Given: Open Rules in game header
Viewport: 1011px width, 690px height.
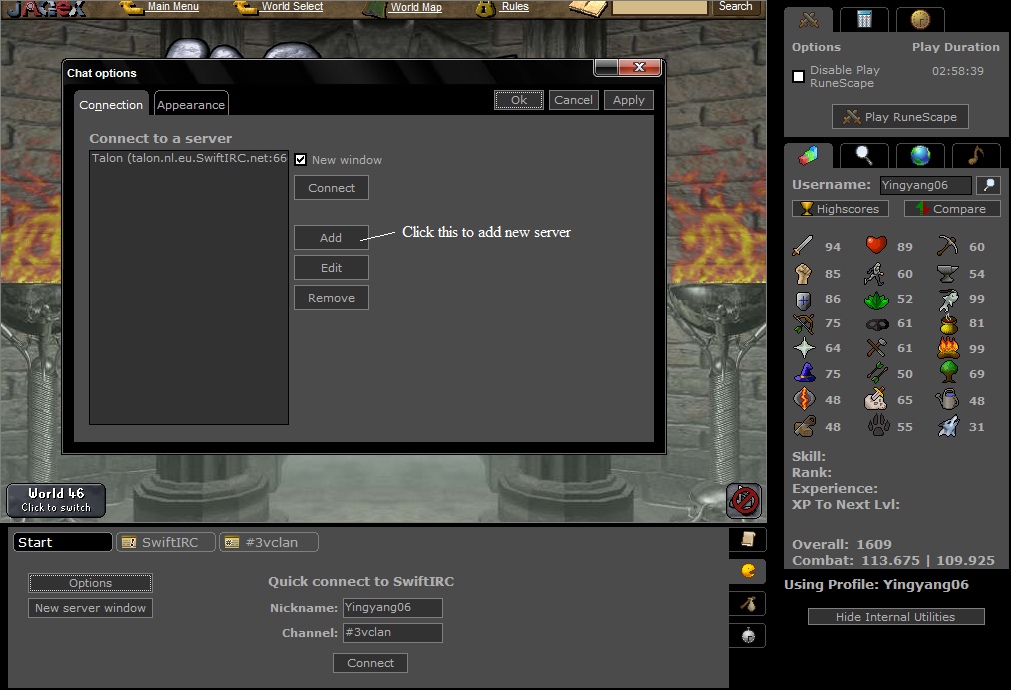Looking at the screenshot, I should click(x=515, y=6).
